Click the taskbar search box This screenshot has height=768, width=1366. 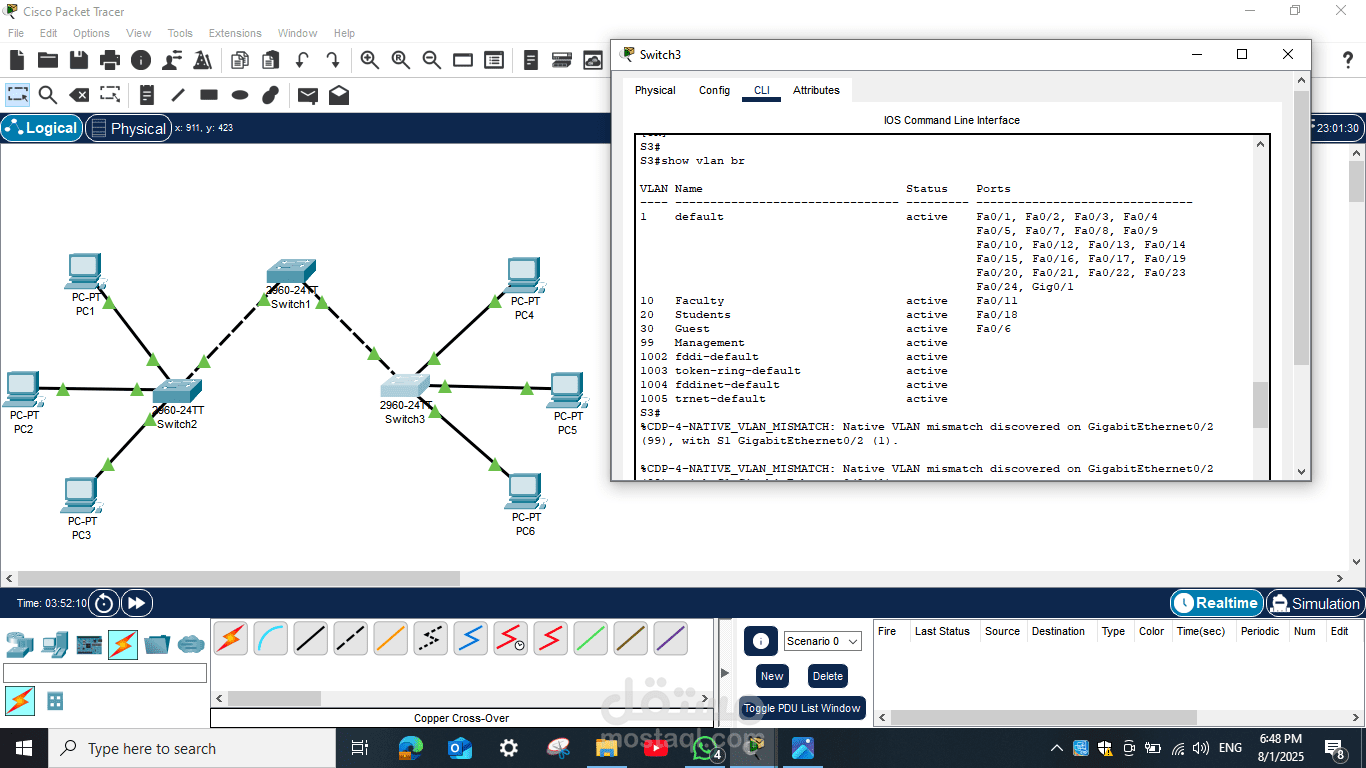(x=190, y=748)
